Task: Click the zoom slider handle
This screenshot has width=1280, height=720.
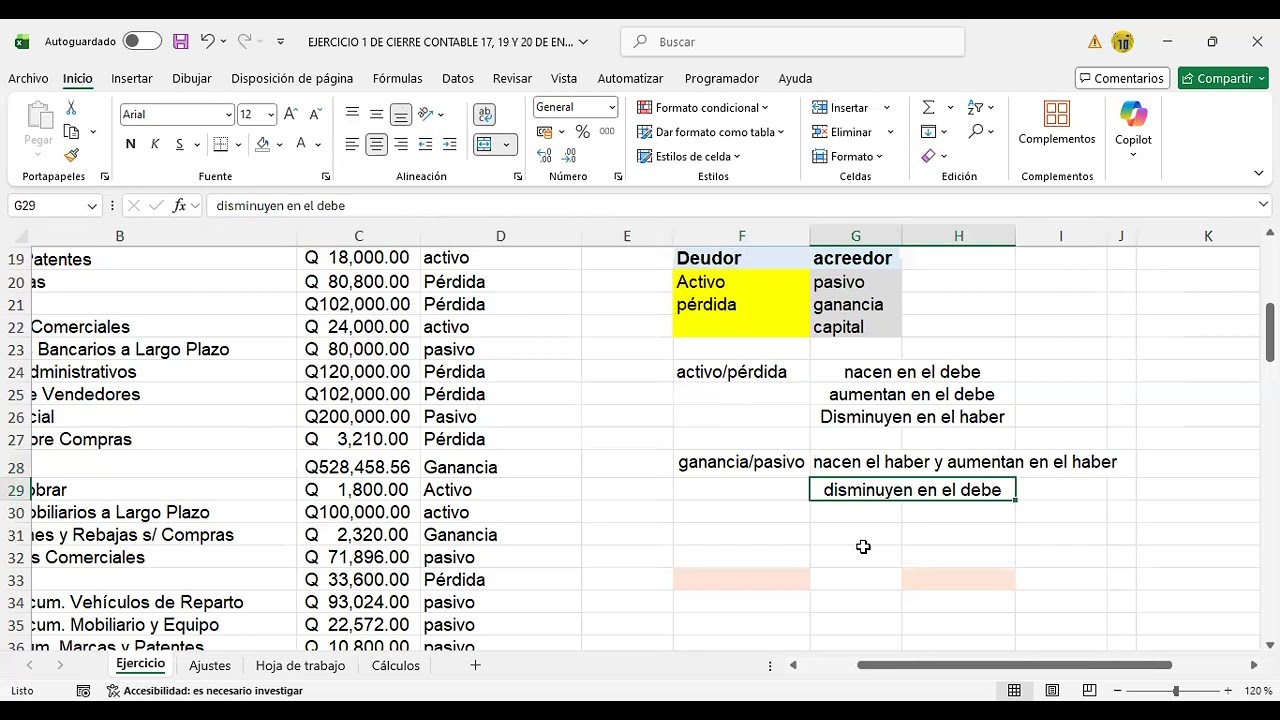Action: point(1176,691)
